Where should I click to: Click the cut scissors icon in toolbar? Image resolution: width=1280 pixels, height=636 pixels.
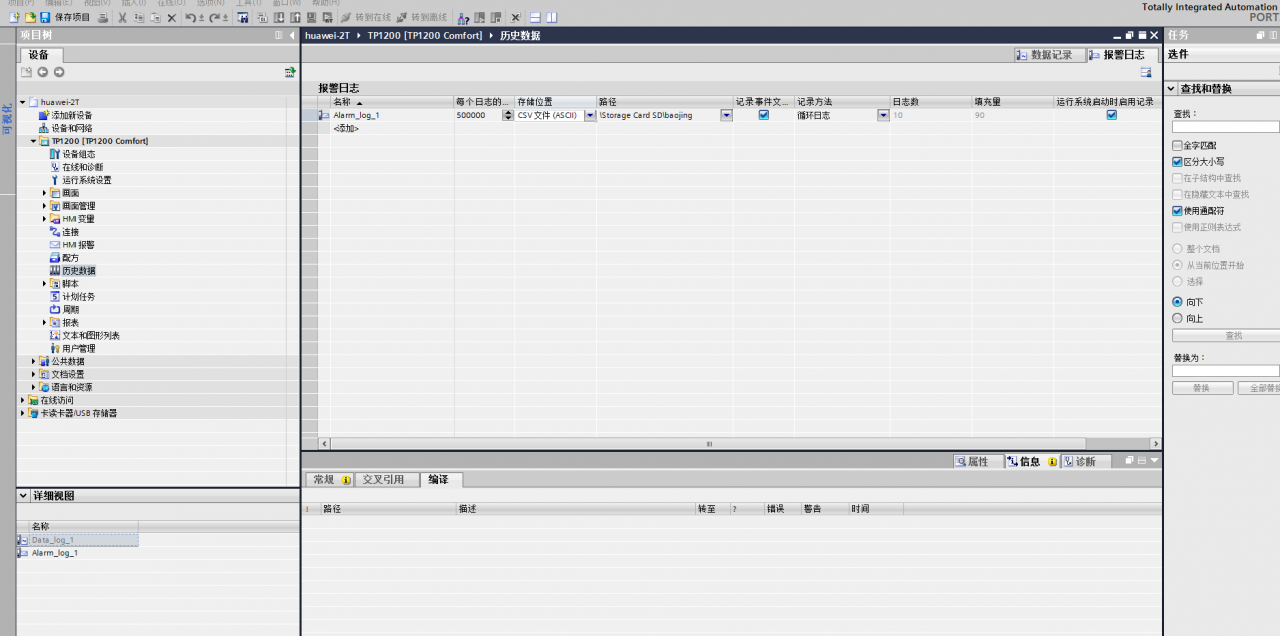[122, 17]
